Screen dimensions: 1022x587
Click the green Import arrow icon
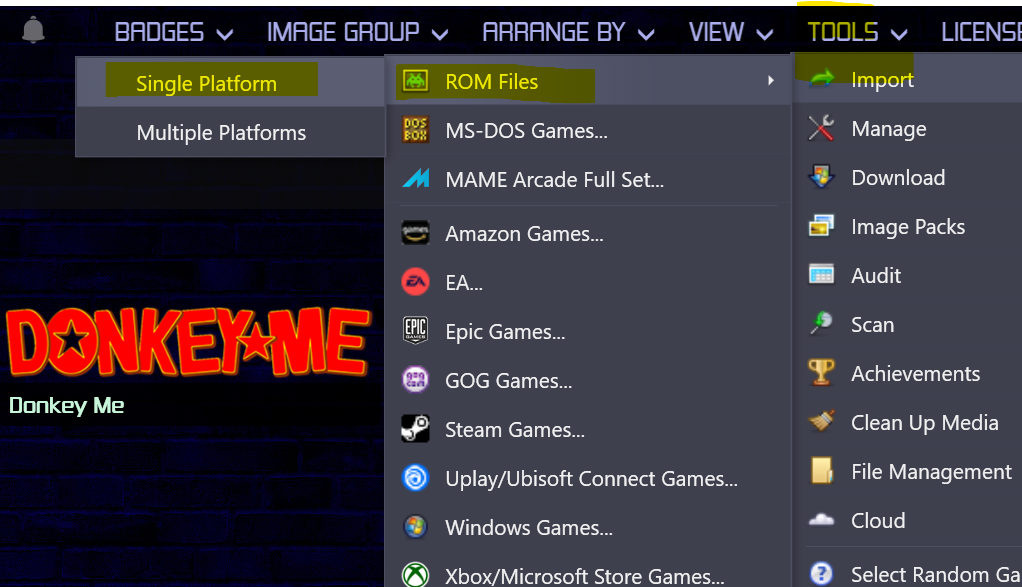tap(821, 79)
